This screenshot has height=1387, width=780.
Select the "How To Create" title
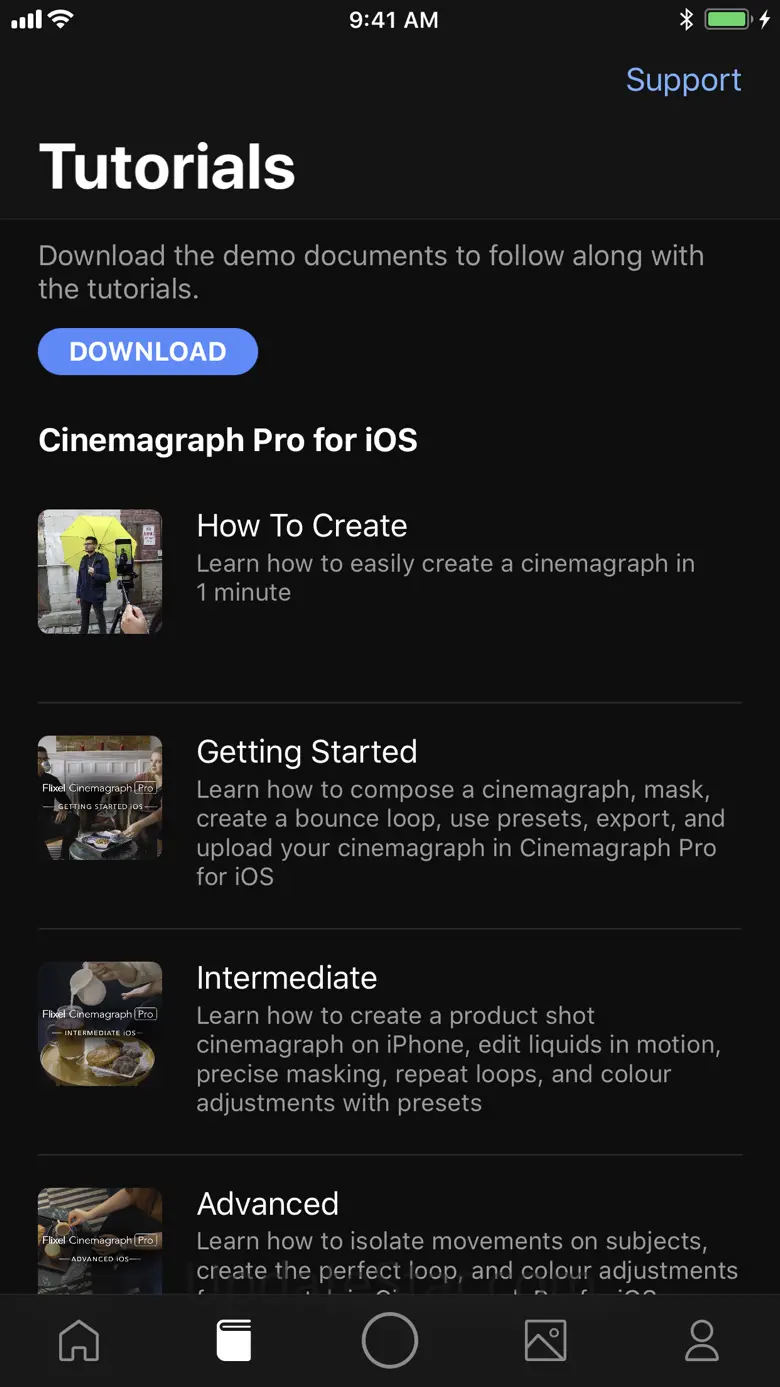[302, 526]
